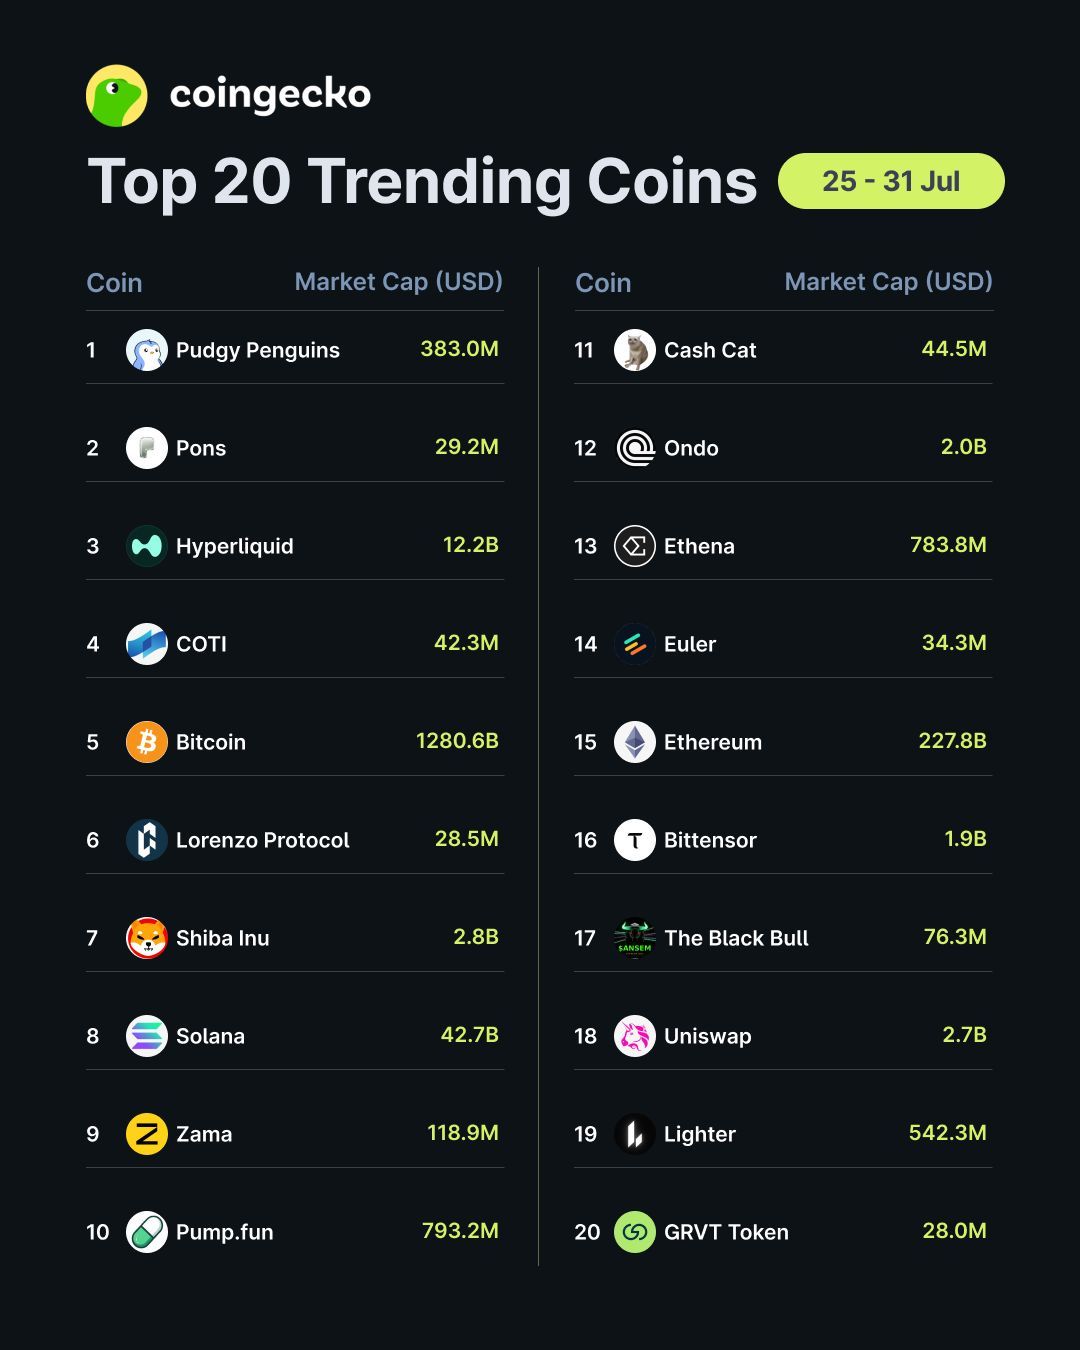The width and height of the screenshot is (1080, 1350).
Task: Select the Shiba Inu coin icon
Action: click(x=147, y=938)
